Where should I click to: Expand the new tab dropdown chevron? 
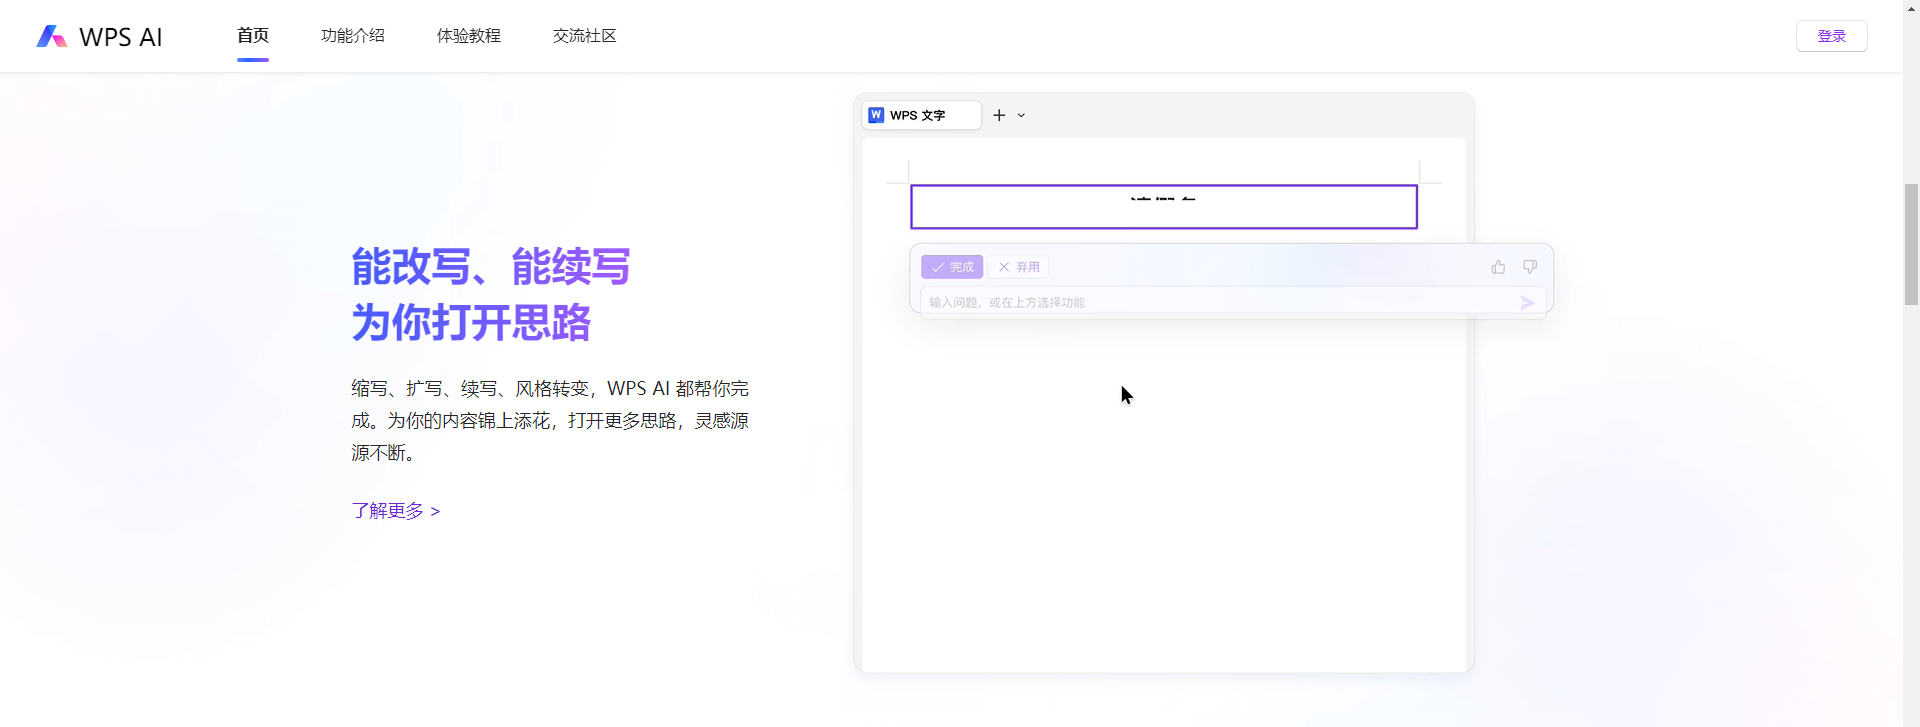tap(1021, 116)
